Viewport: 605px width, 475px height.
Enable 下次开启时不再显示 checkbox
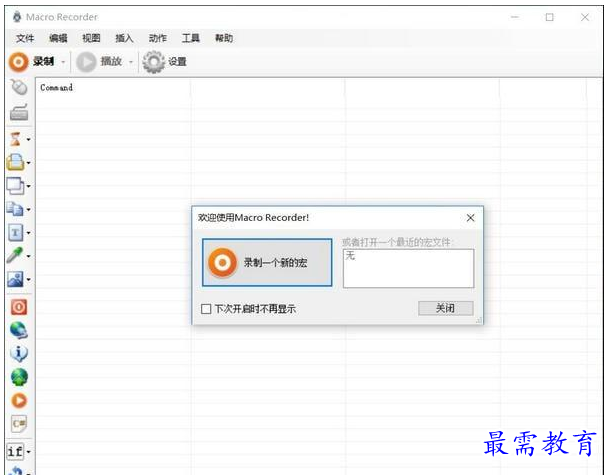click(206, 309)
